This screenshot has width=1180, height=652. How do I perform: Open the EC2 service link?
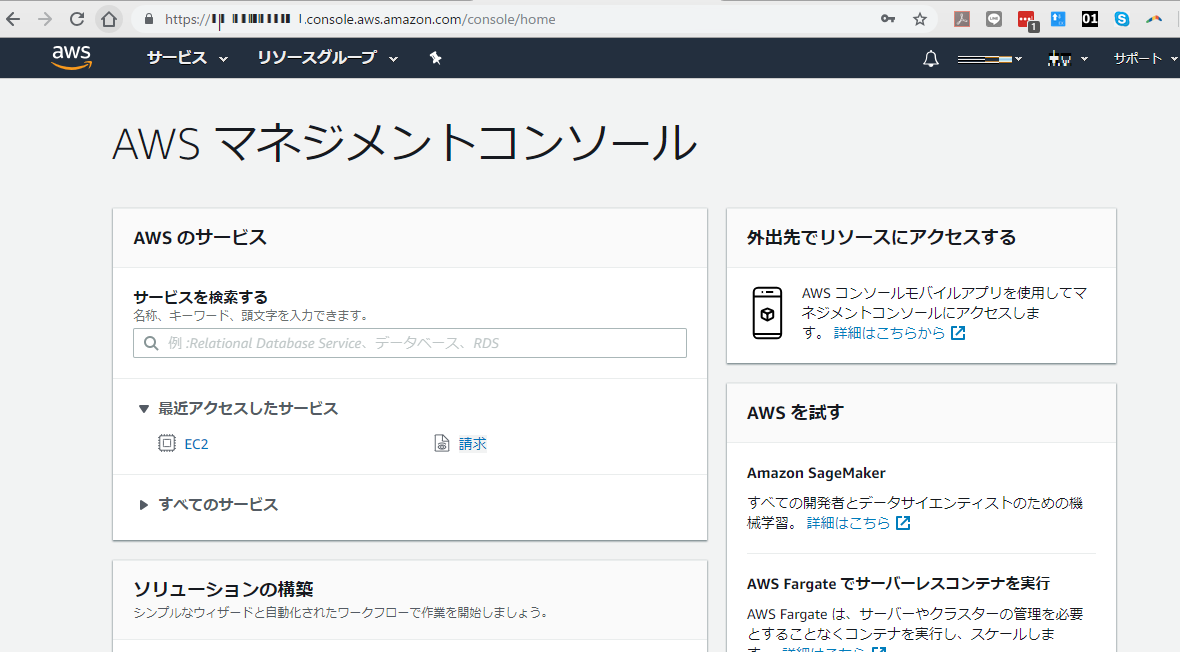[196, 444]
